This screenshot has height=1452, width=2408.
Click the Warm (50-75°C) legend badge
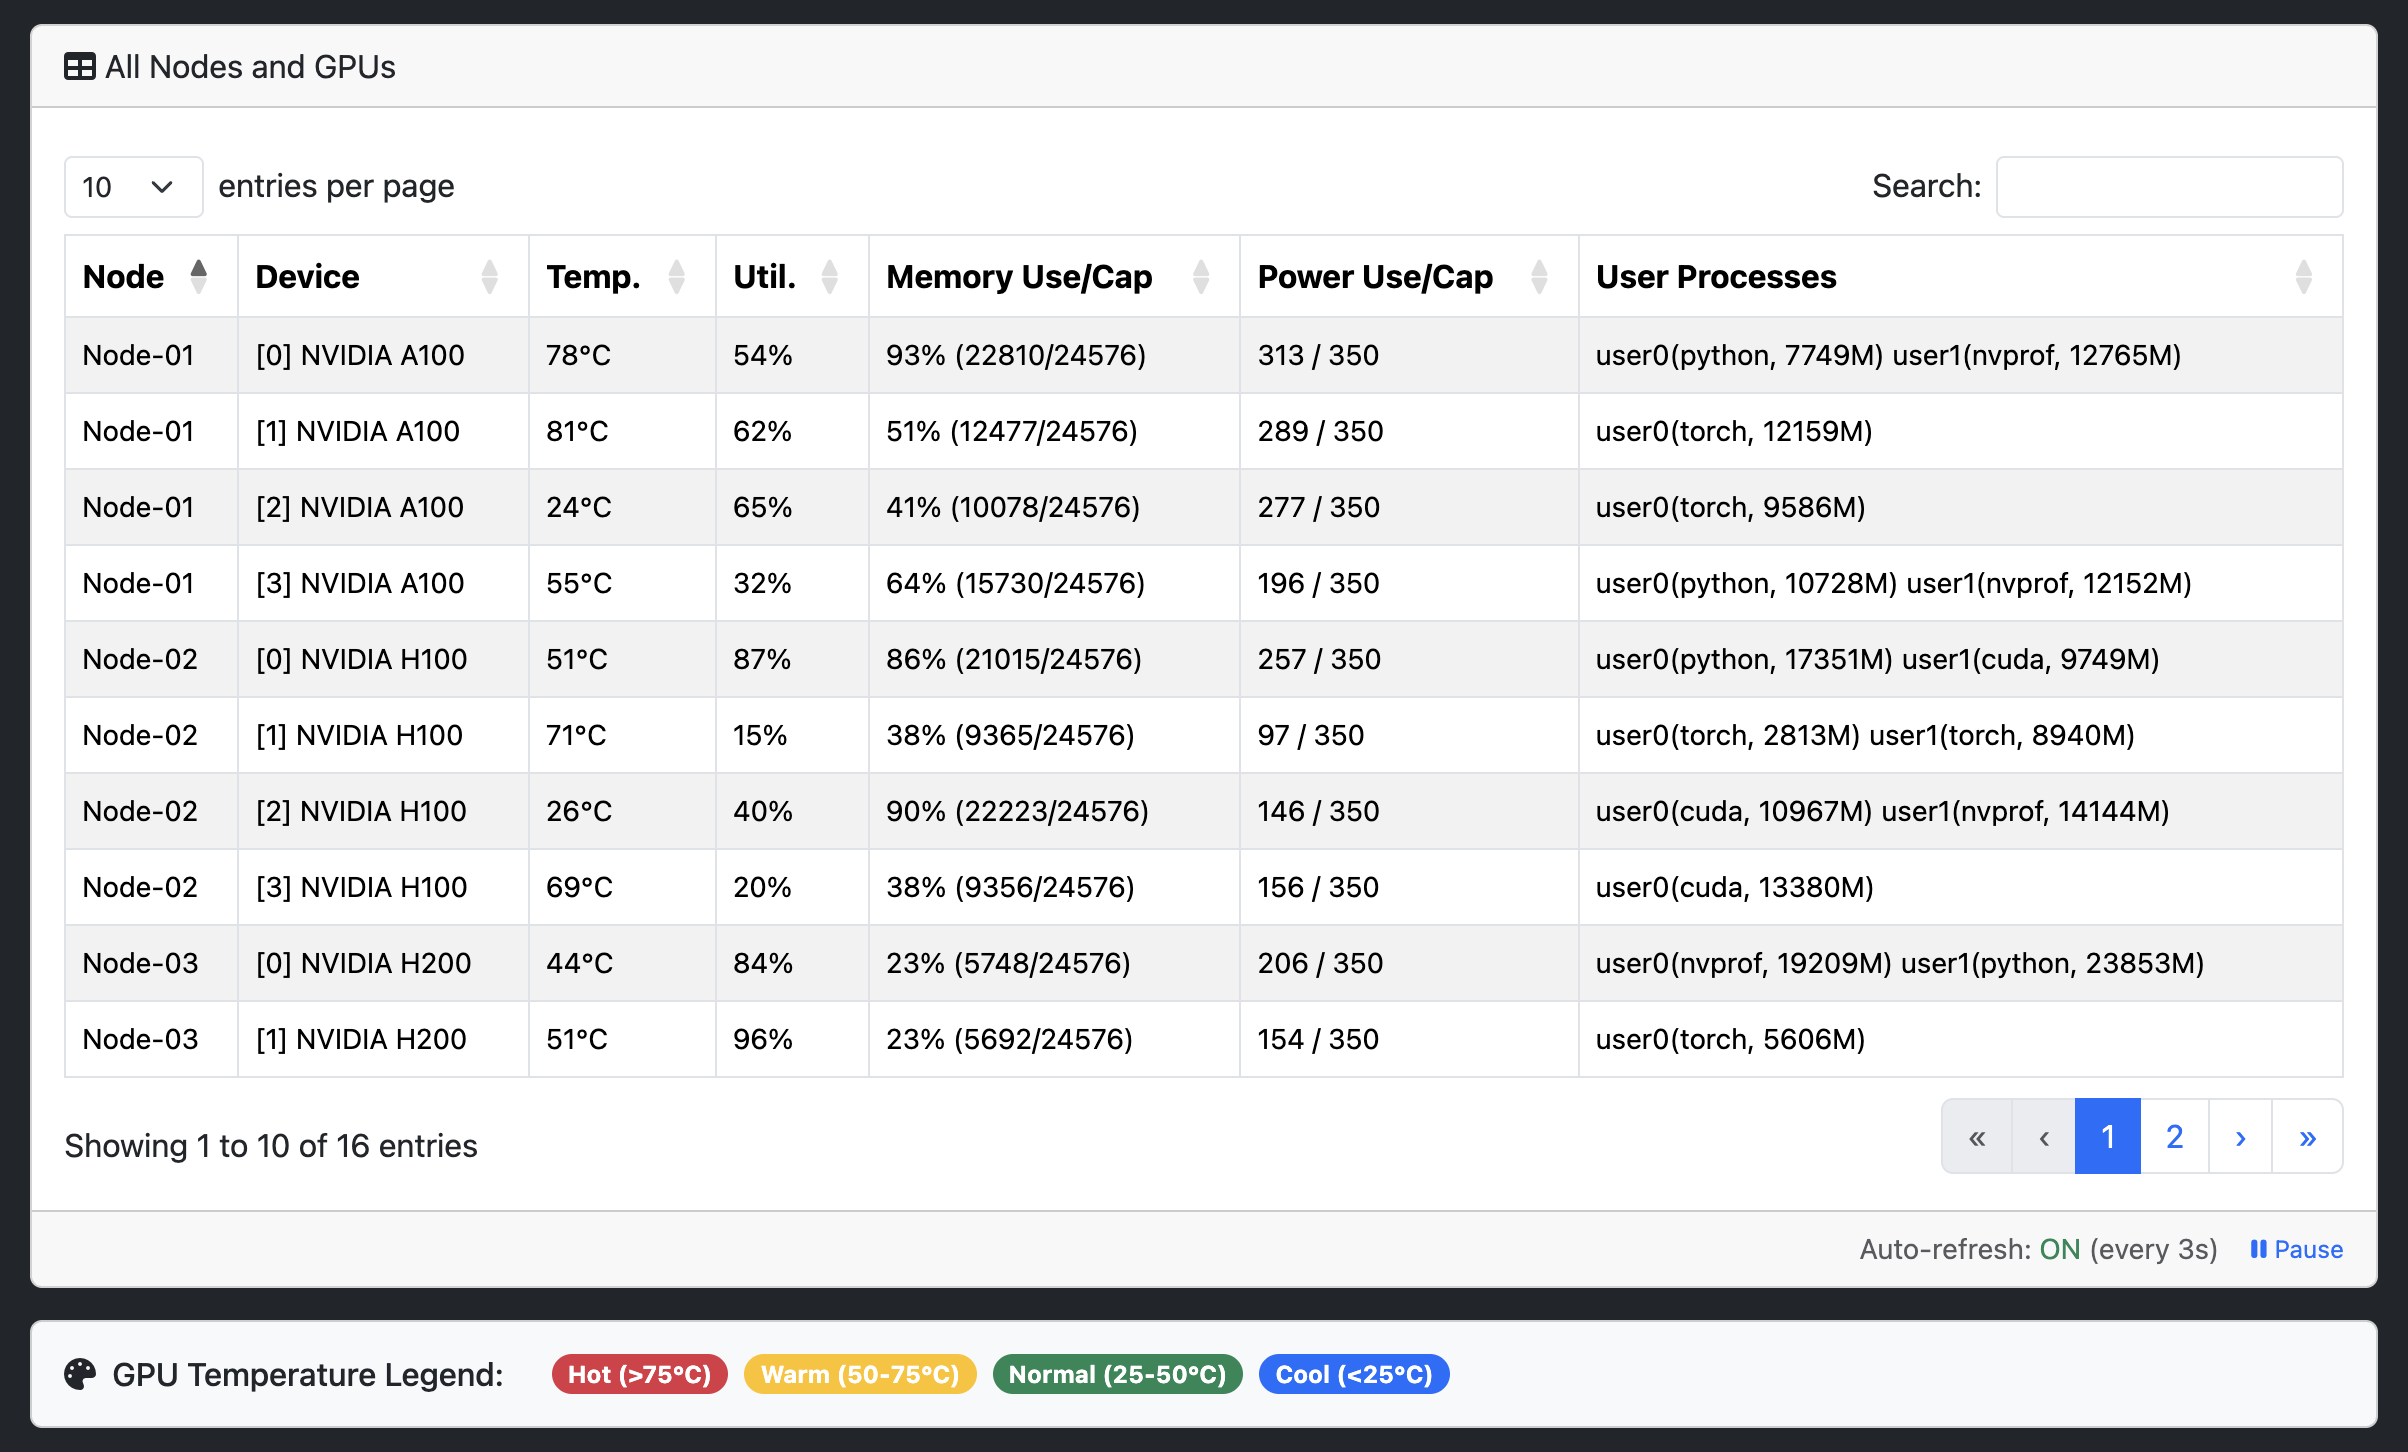pyautogui.click(x=860, y=1374)
